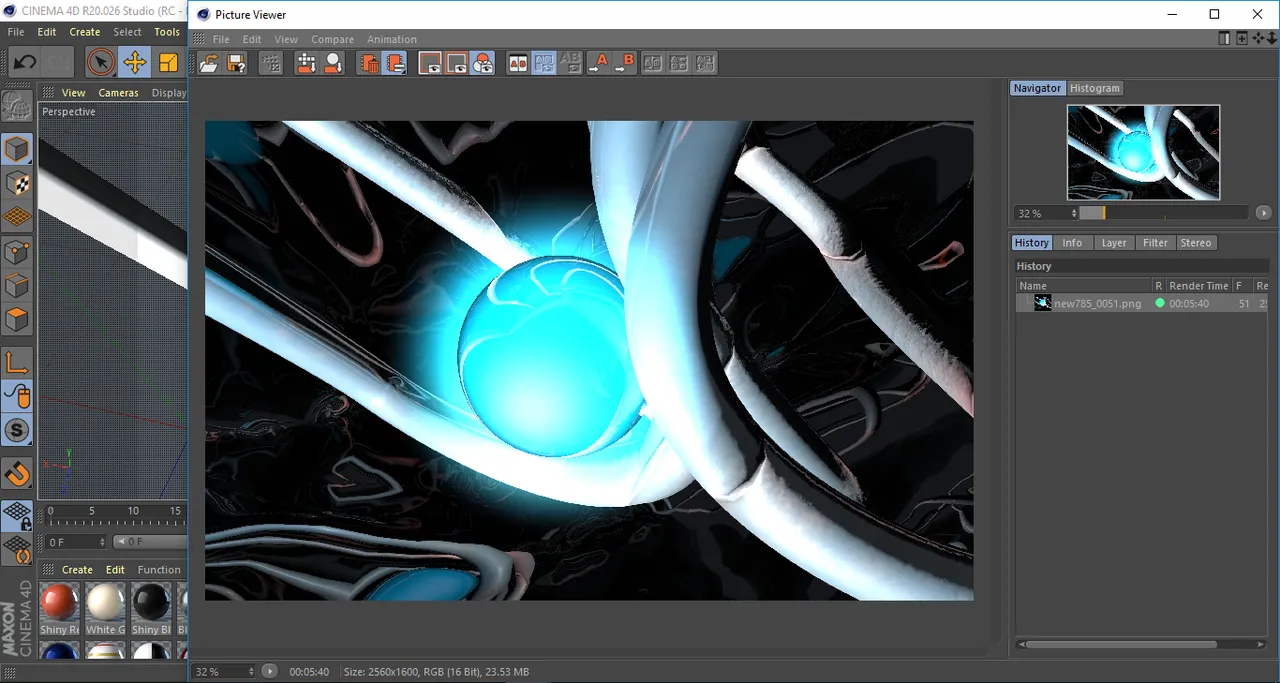
Task: Select Edges mode cube icon
Action: [17, 286]
